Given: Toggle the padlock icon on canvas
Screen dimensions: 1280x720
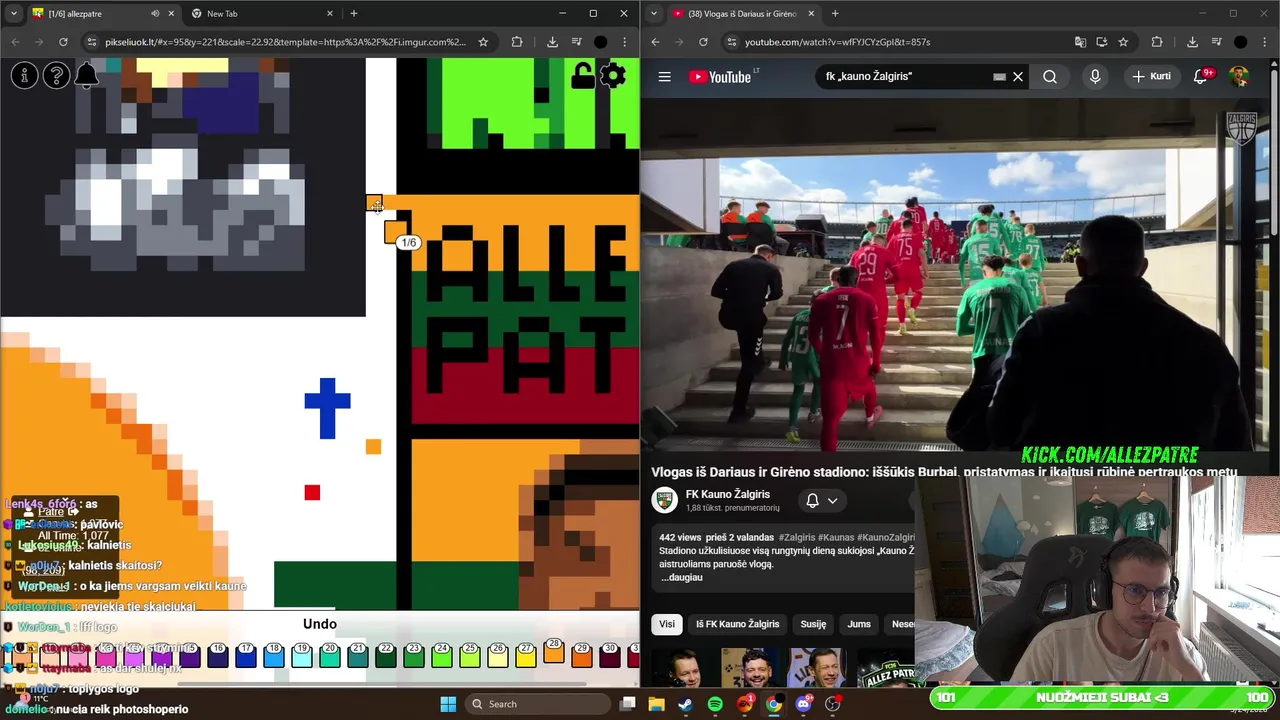Looking at the screenshot, I should (582, 75).
